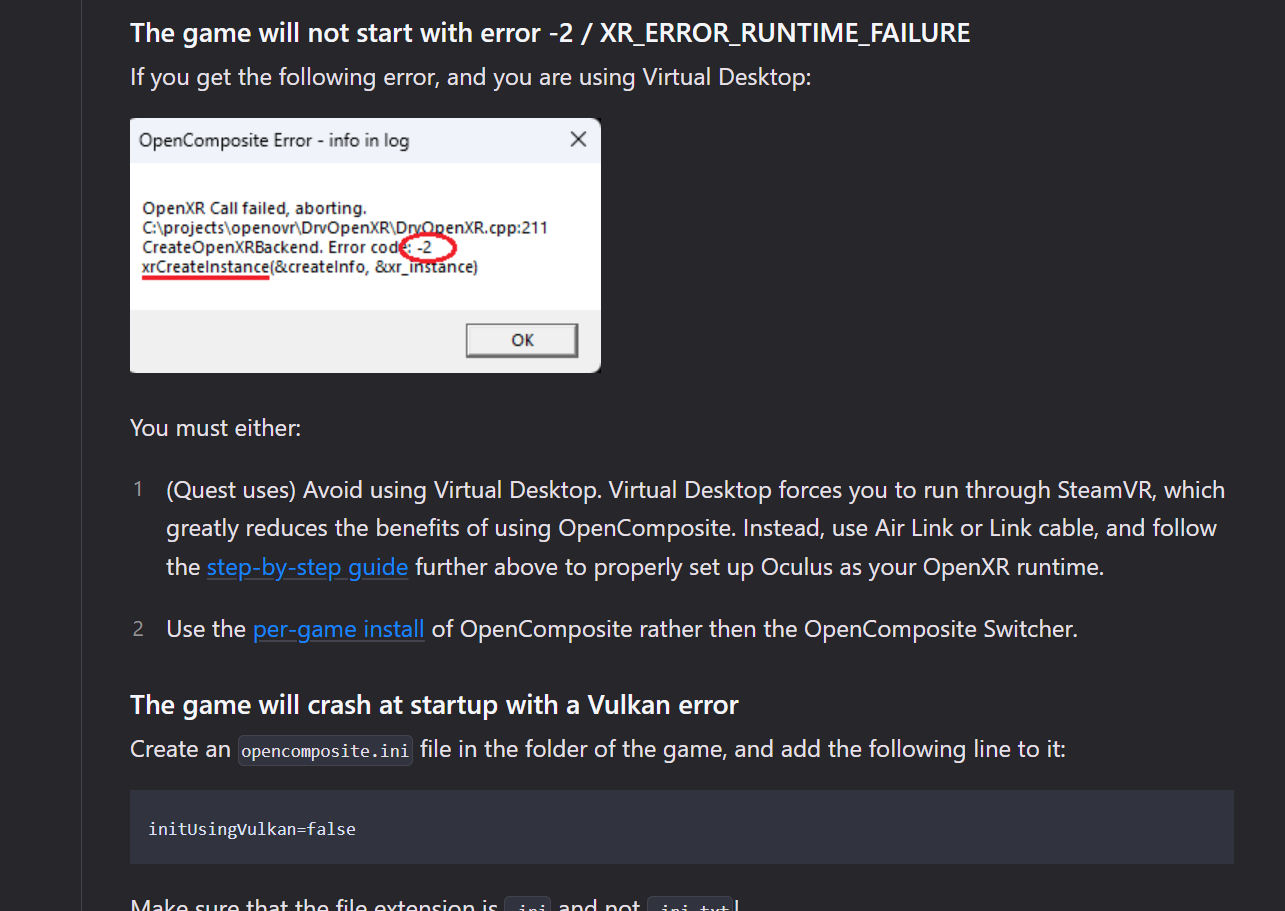Image resolution: width=1285 pixels, height=911 pixels.
Task: Close the OpenComposite Error dialog with X
Action: 578,140
